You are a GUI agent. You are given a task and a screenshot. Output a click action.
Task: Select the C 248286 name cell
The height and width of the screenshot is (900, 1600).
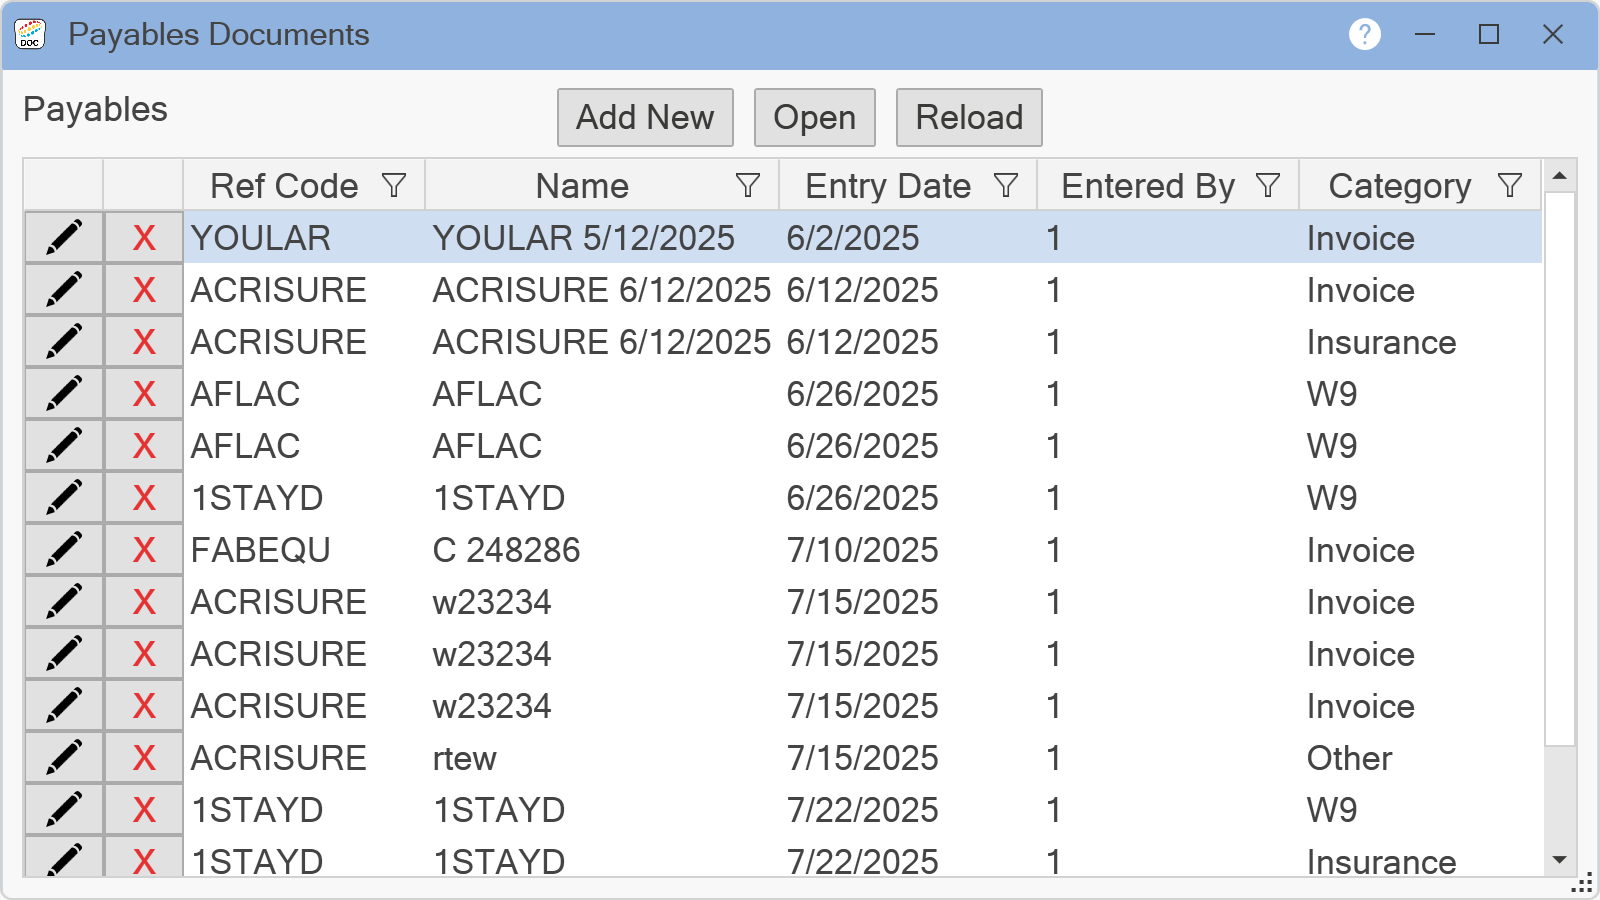(x=506, y=550)
